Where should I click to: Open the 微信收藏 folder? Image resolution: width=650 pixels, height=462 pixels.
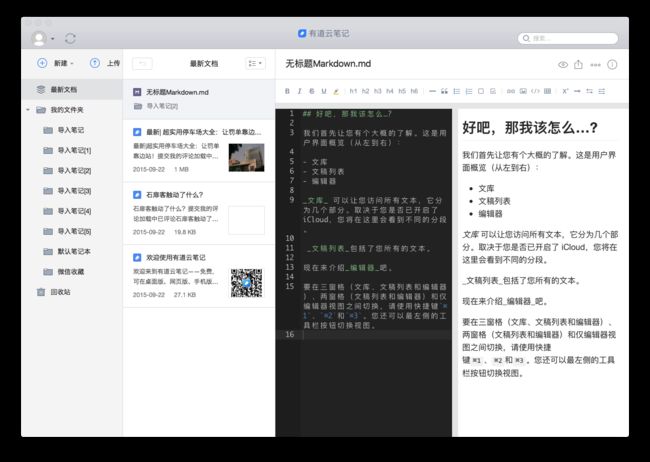tap(72, 272)
